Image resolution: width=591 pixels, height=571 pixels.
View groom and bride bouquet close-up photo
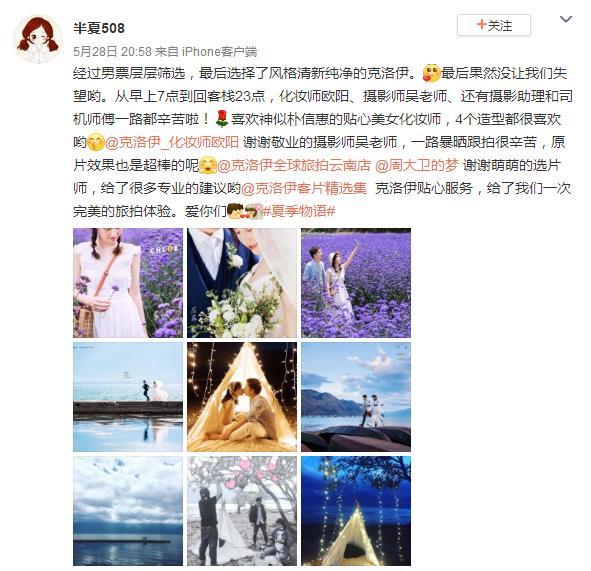242,283
